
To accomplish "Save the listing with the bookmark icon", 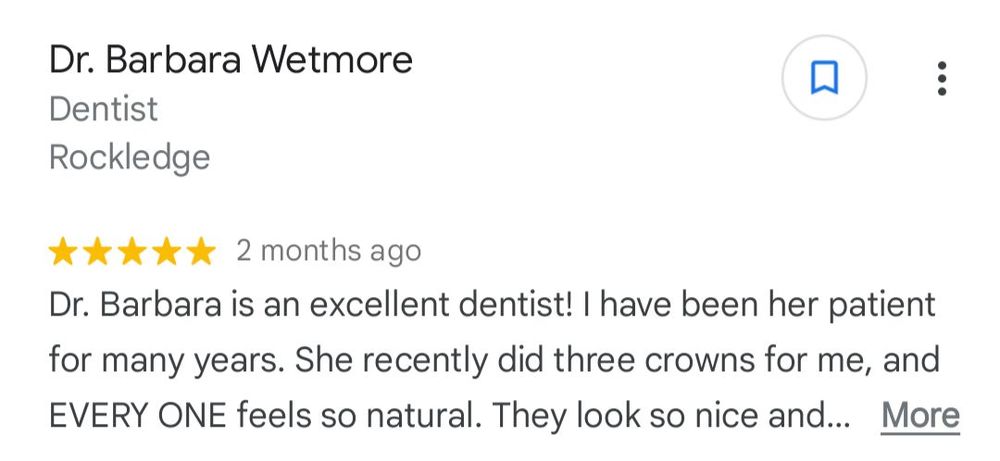I will pos(824,78).
